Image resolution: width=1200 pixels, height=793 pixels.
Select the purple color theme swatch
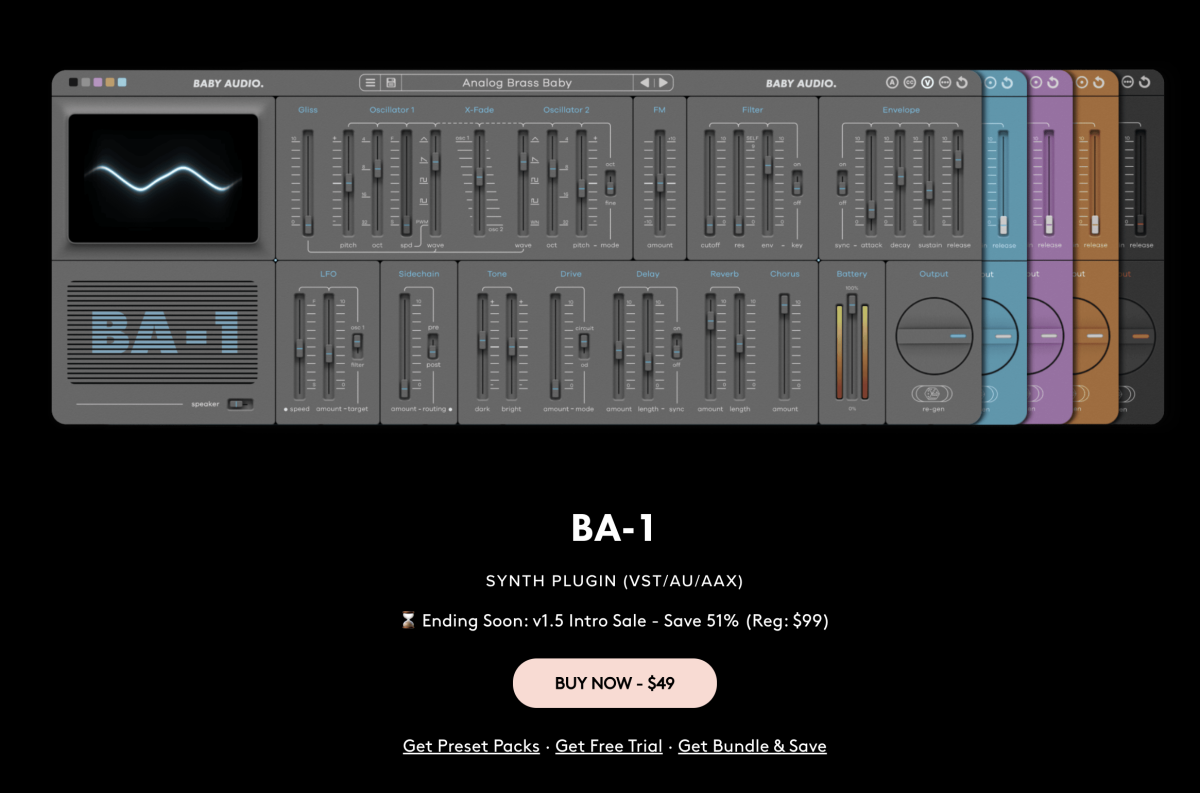pyautogui.click(x=98, y=82)
